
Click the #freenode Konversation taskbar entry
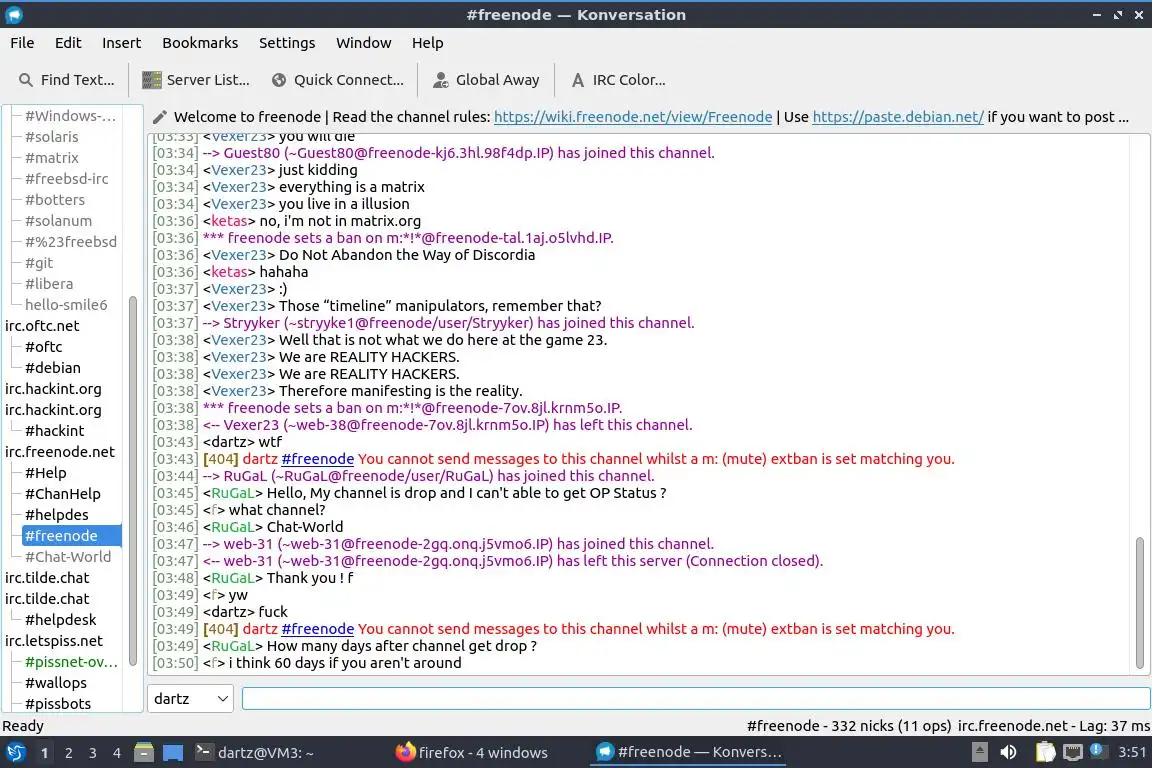click(689, 753)
